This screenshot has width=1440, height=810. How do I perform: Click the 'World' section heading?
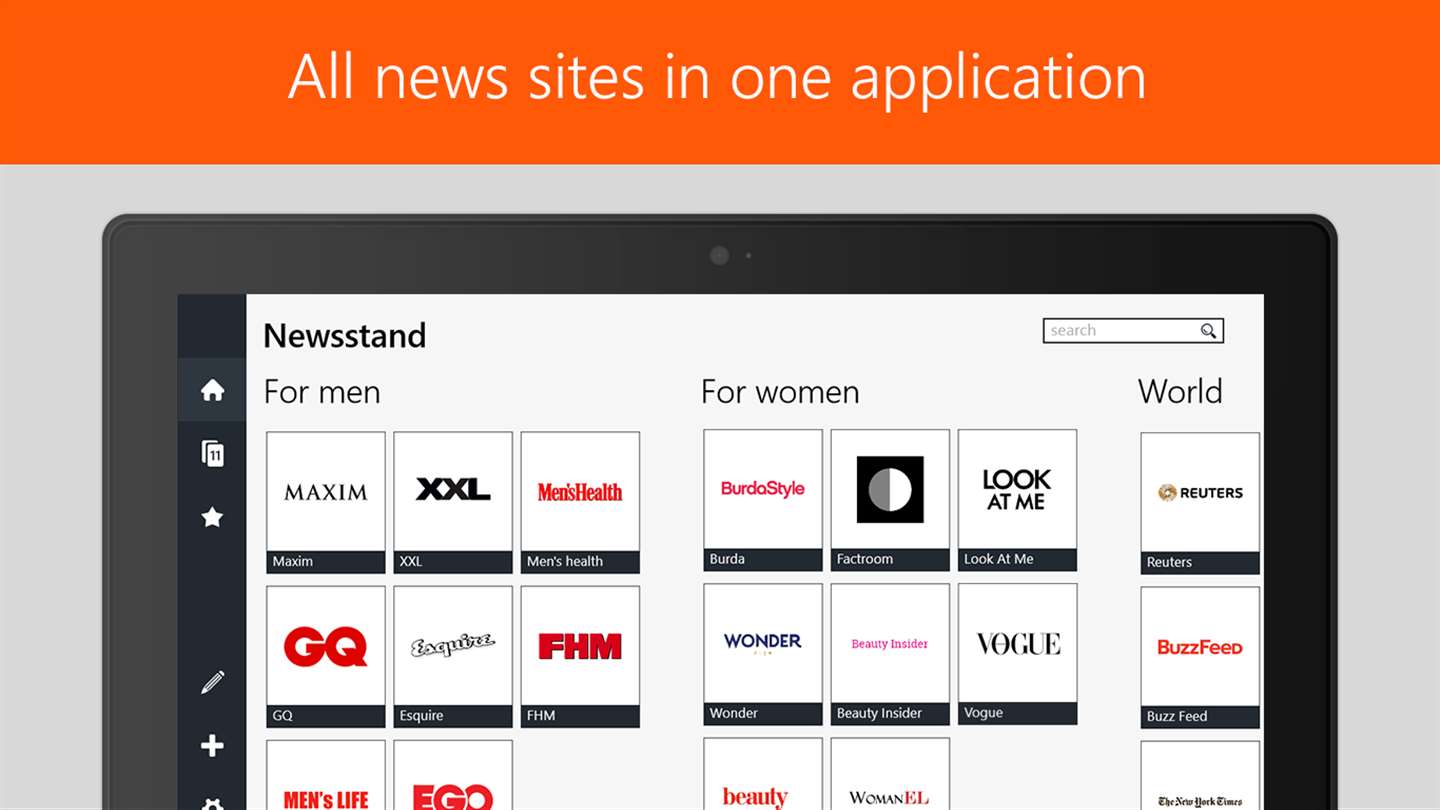(x=1180, y=392)
